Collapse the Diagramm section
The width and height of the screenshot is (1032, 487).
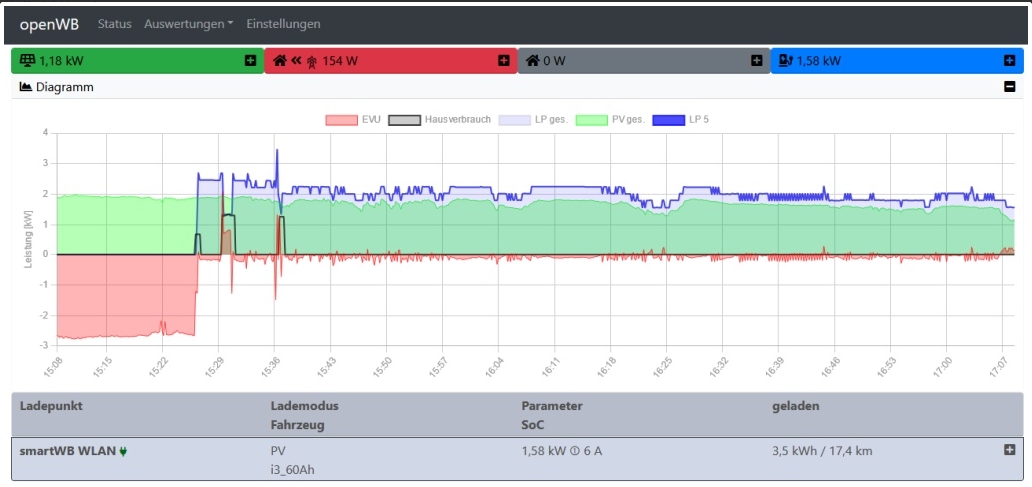pos(1009,87)
